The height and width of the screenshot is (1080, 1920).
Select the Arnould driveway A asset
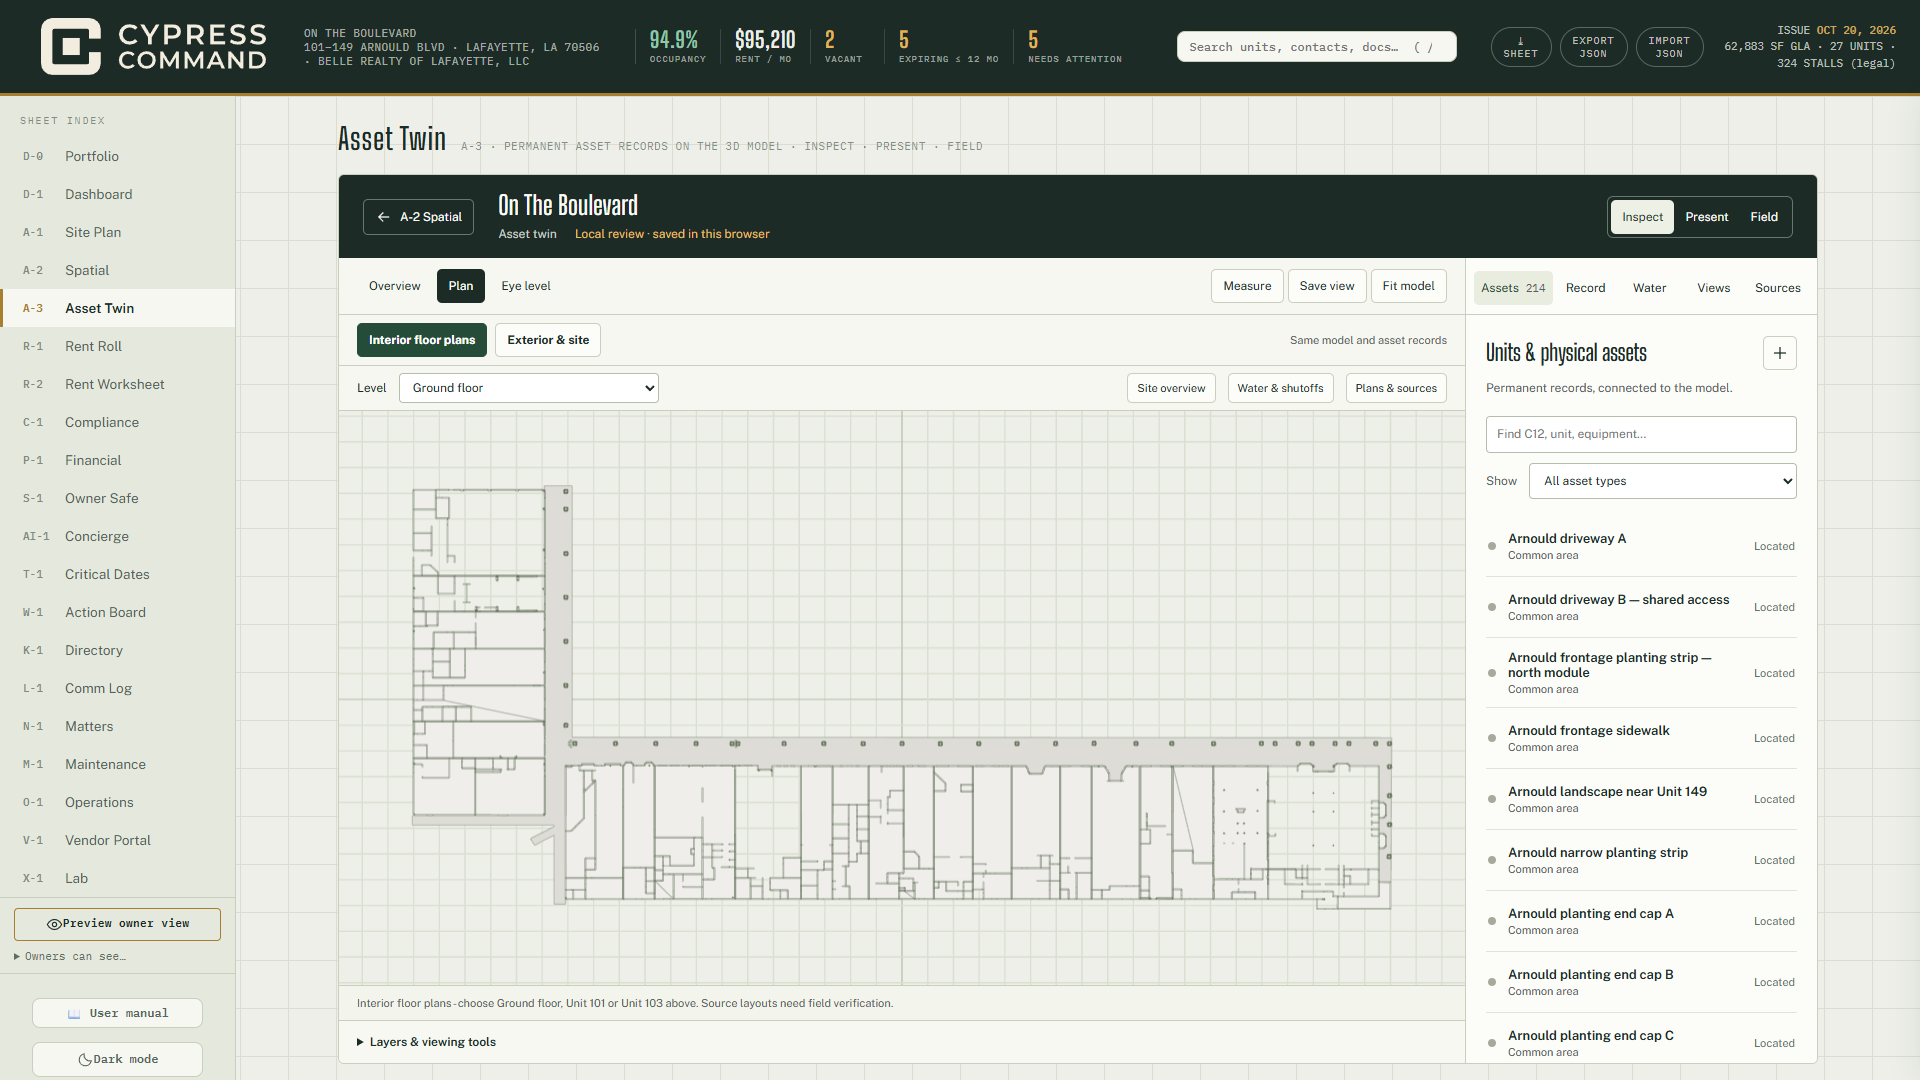1641,546
